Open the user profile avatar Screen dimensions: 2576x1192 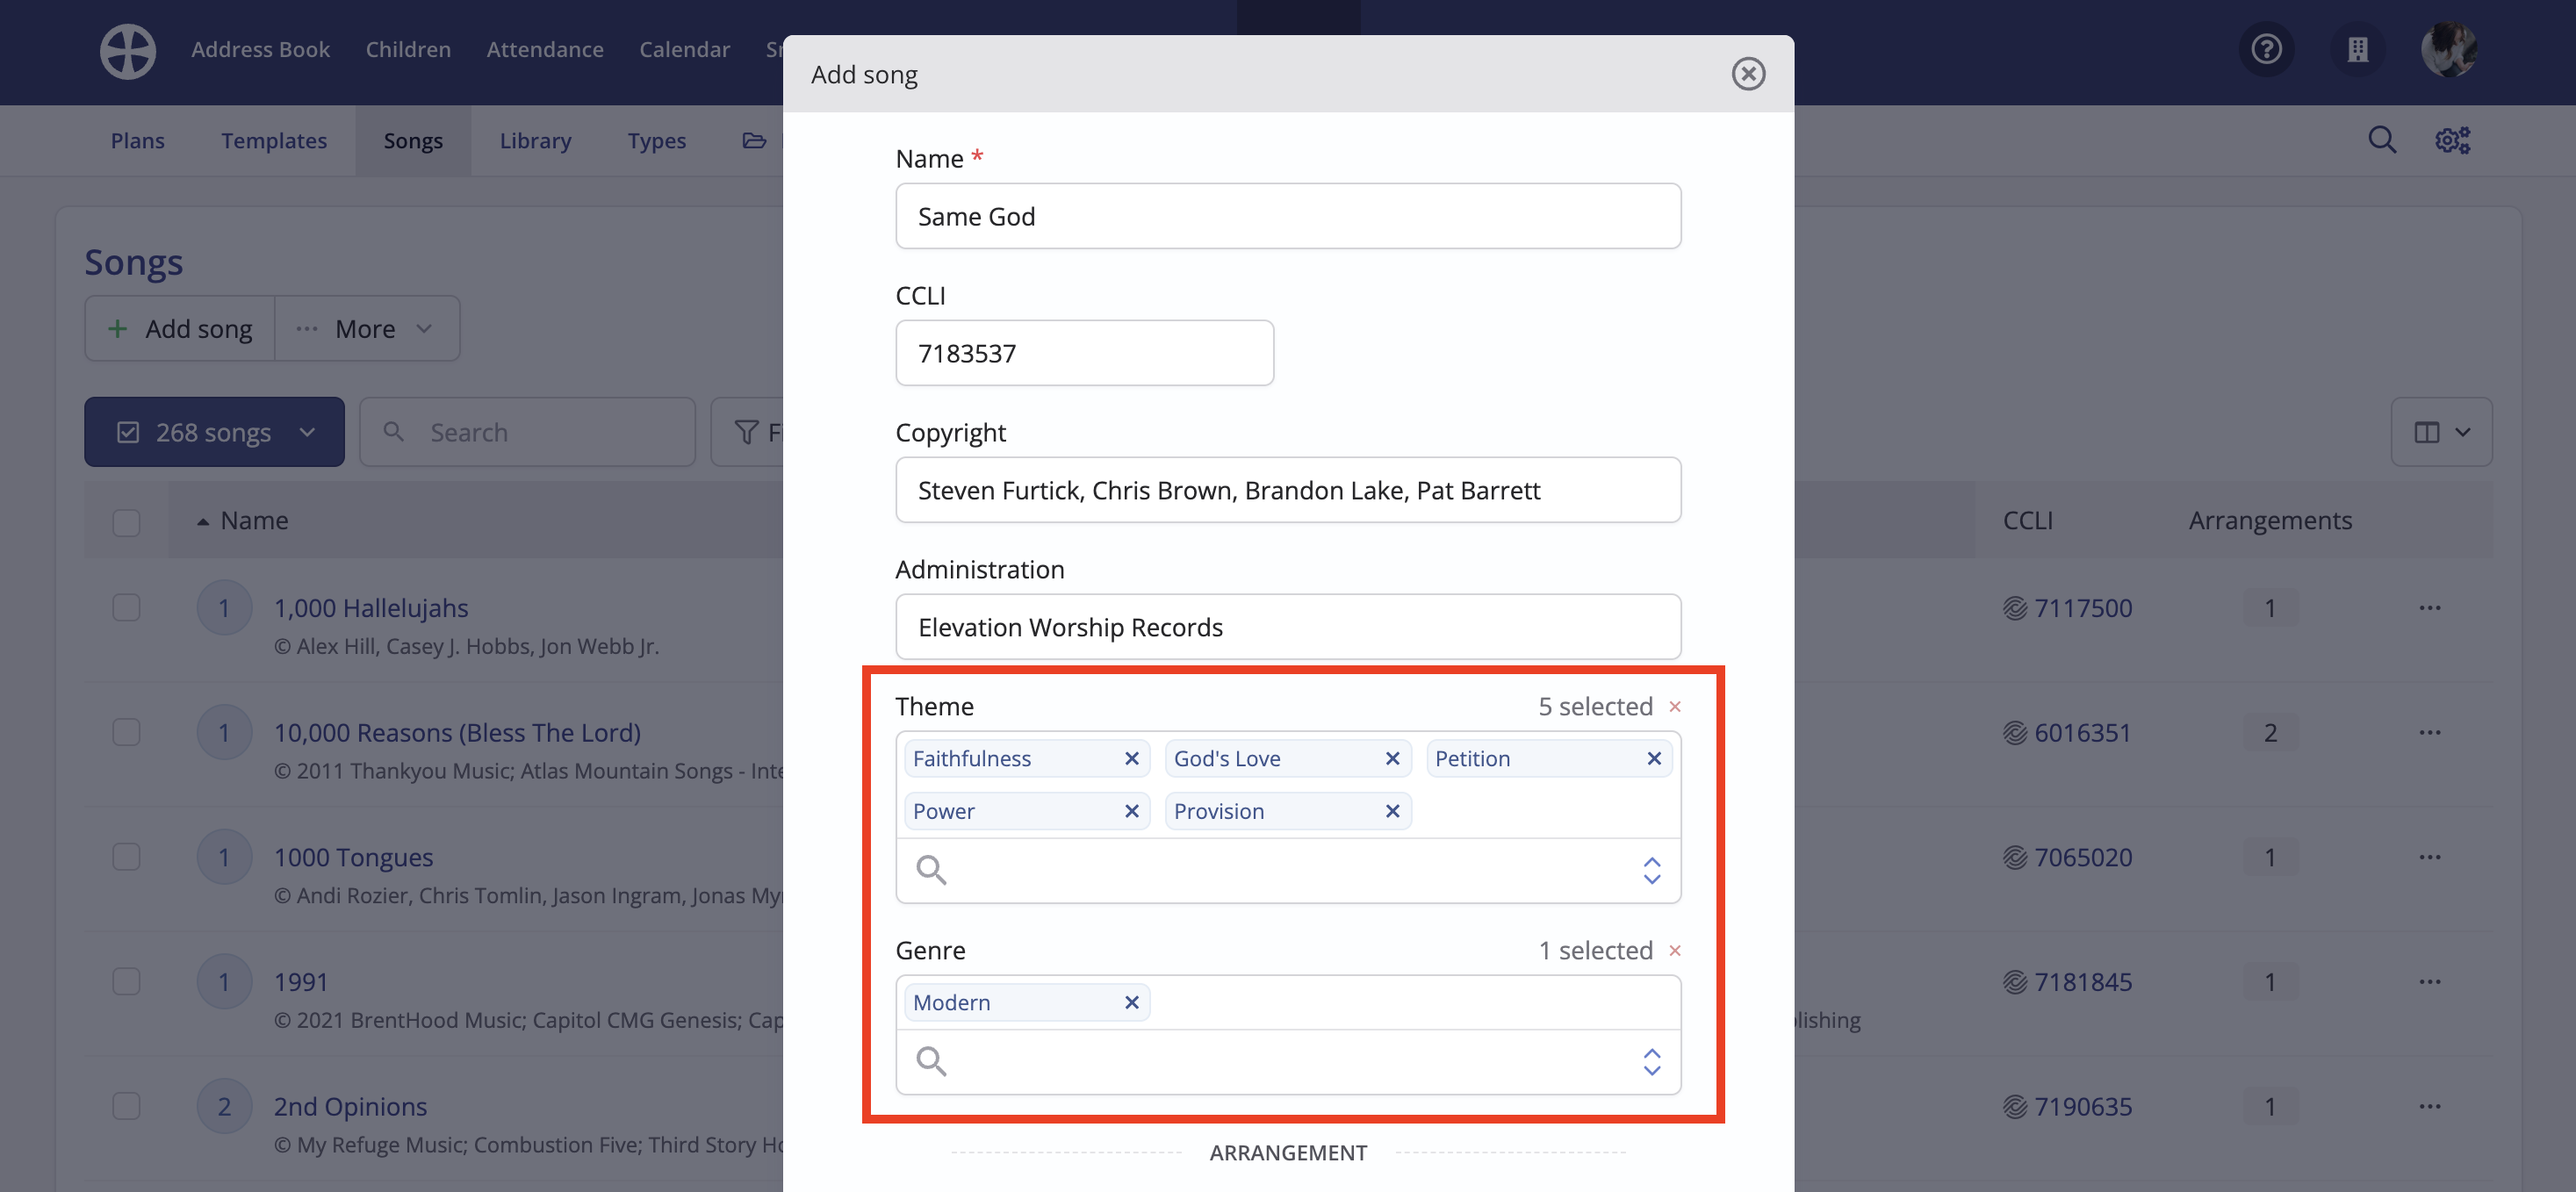click(2448, 49)
